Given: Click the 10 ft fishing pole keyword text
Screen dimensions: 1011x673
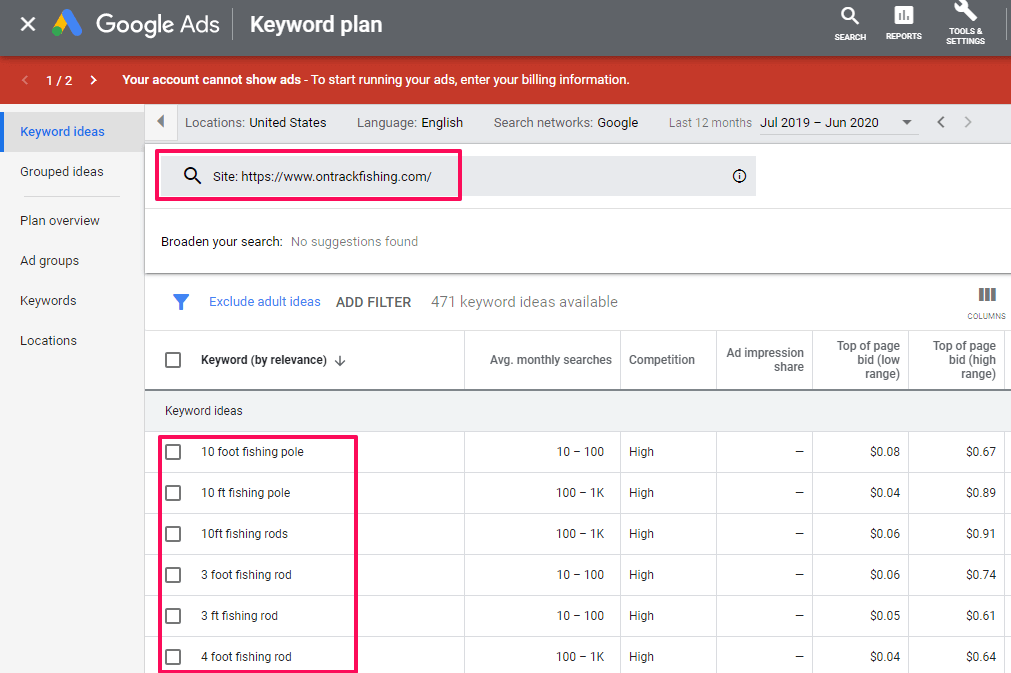Looking at the screenshot, I should (246, 493).
